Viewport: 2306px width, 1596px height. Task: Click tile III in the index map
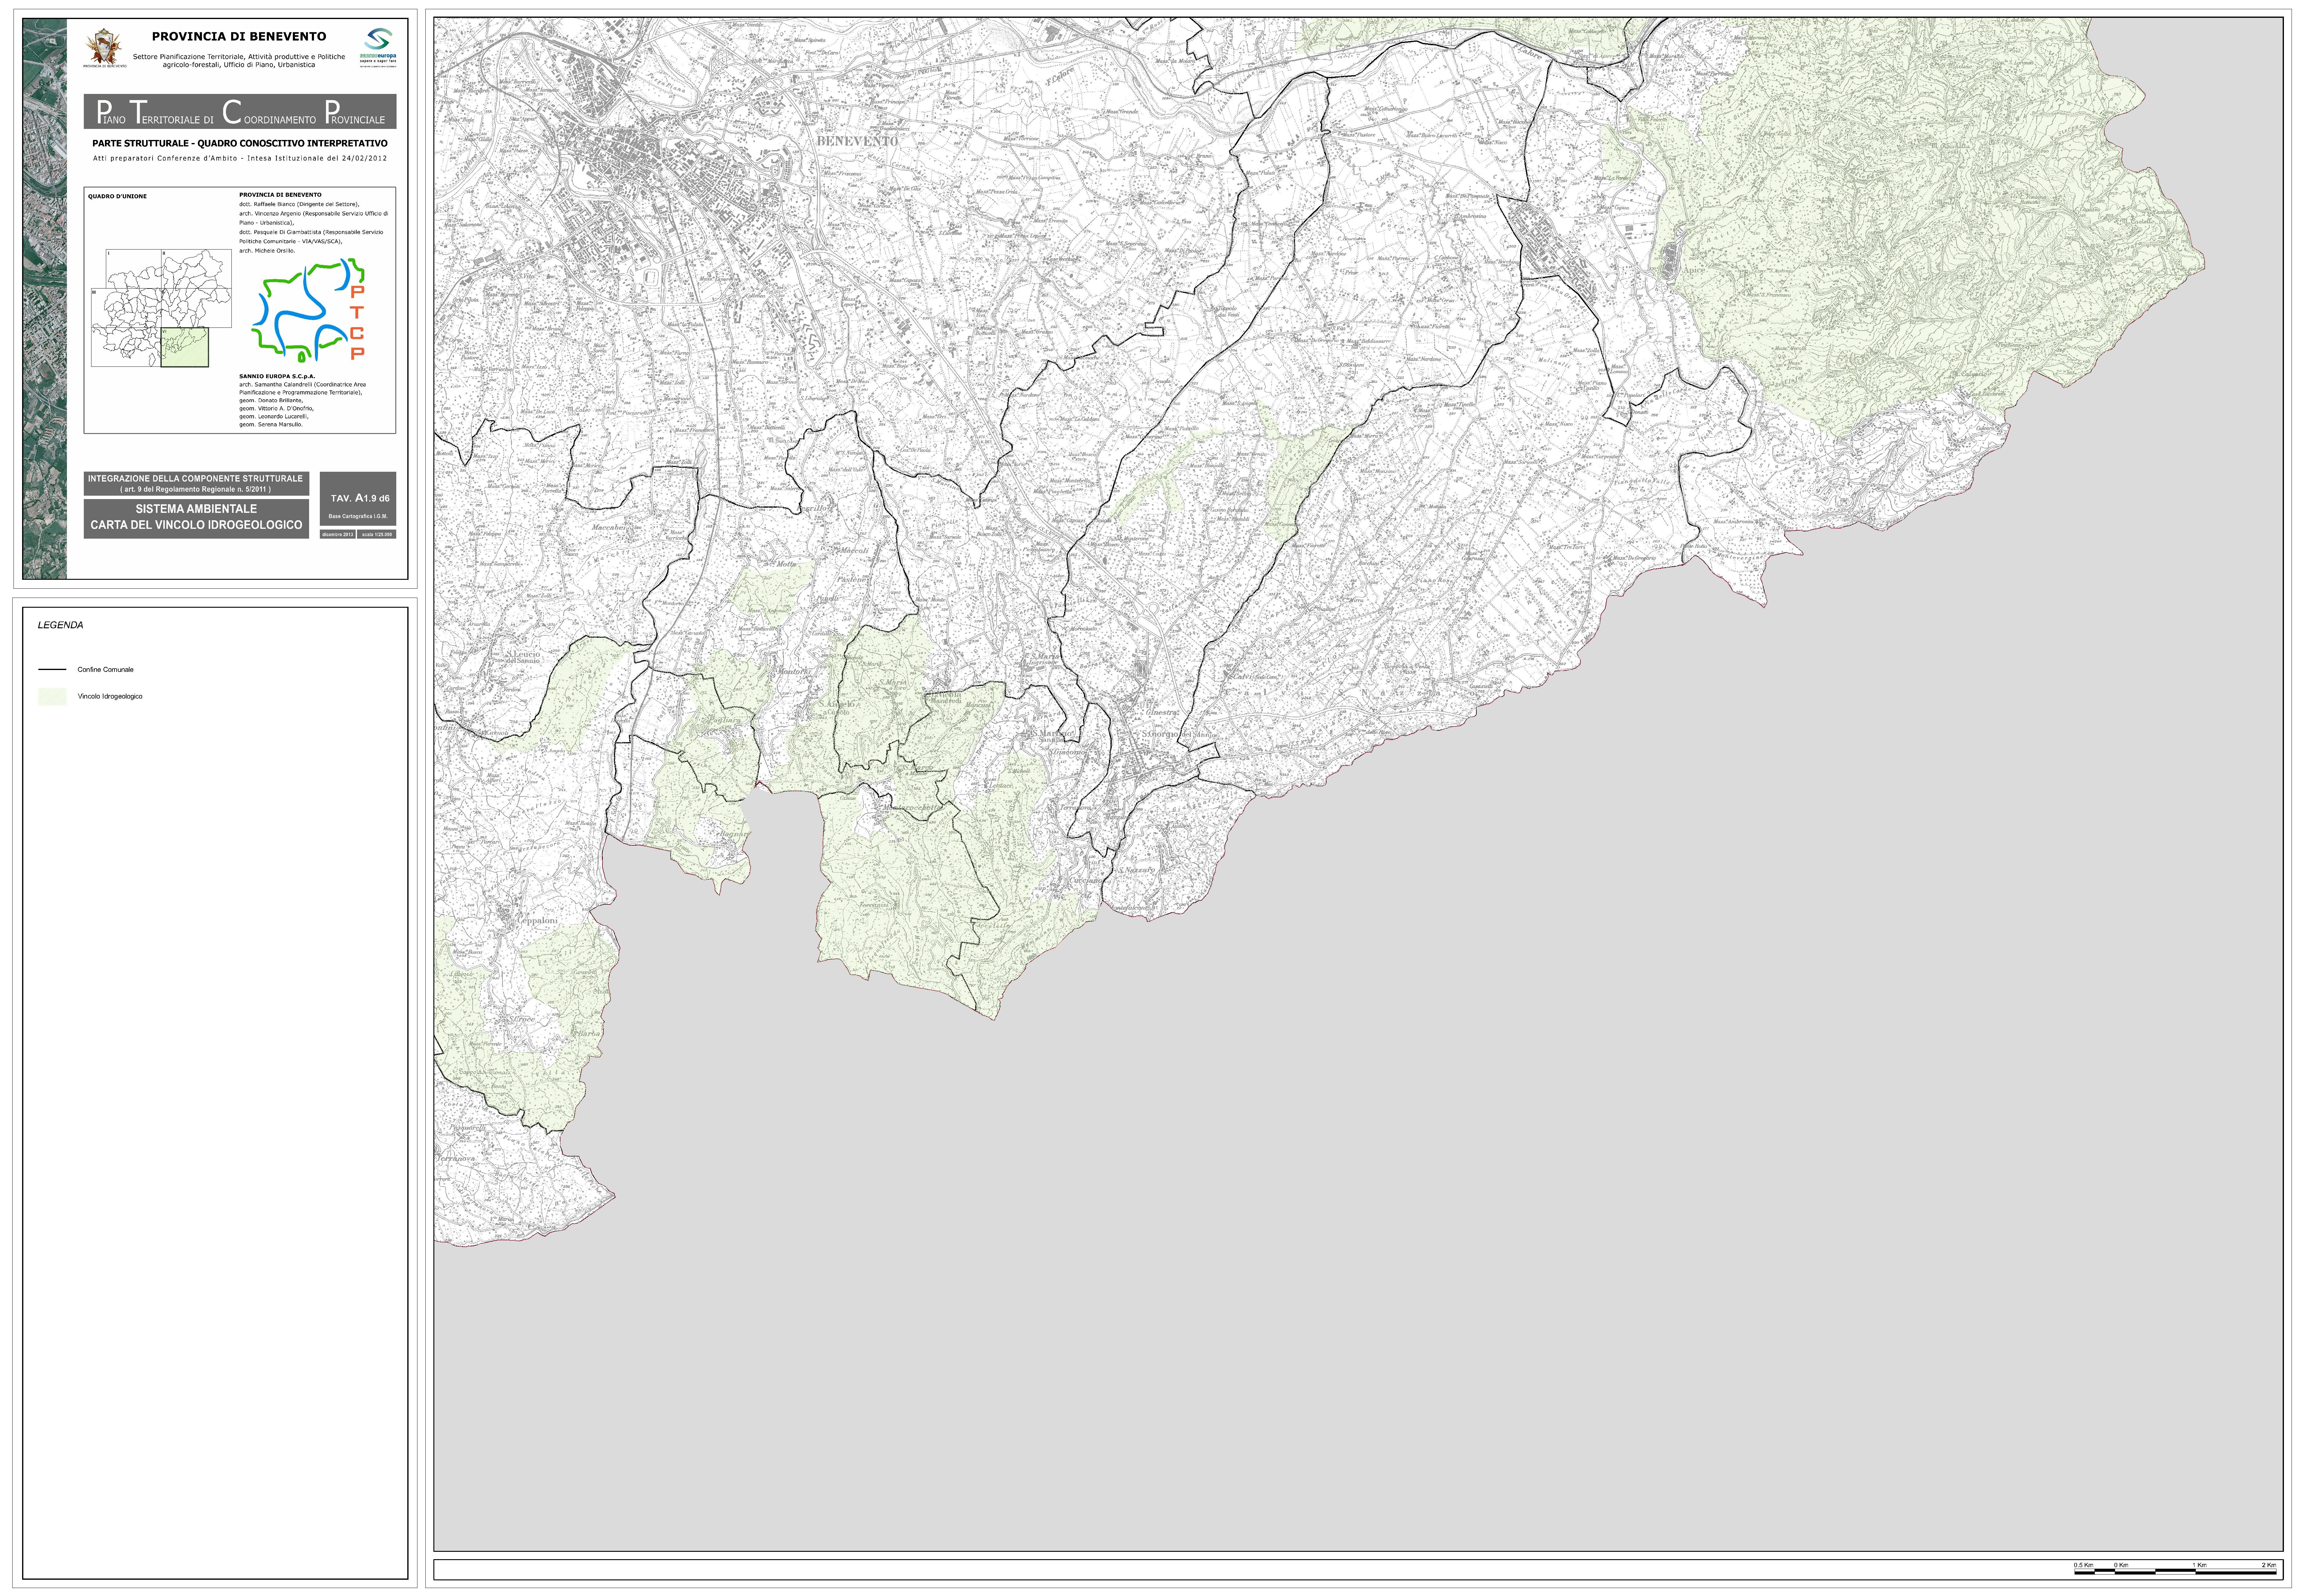click(x=126, y=308)
